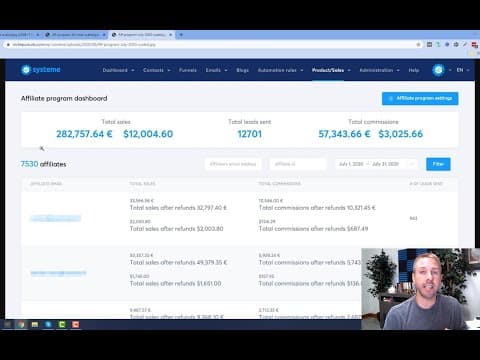The image size is (480, 360).
Task: Click the Total Sales column header
Action: (x=142, y=184)
